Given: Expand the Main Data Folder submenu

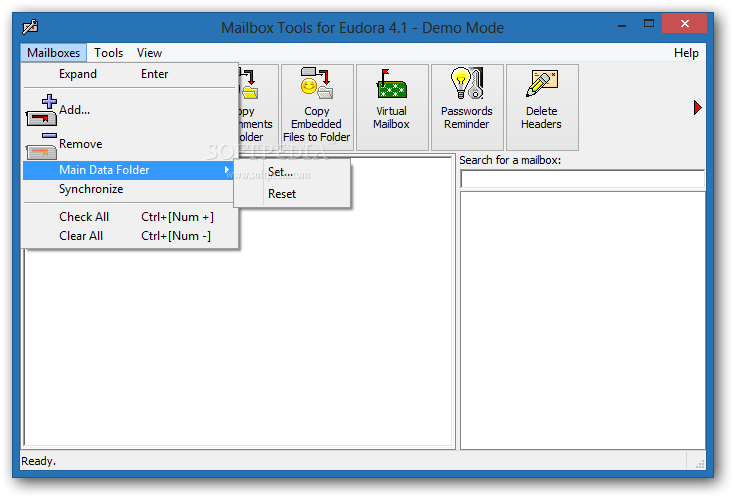Looking at the screenshot, I should [x=128, y=170].
